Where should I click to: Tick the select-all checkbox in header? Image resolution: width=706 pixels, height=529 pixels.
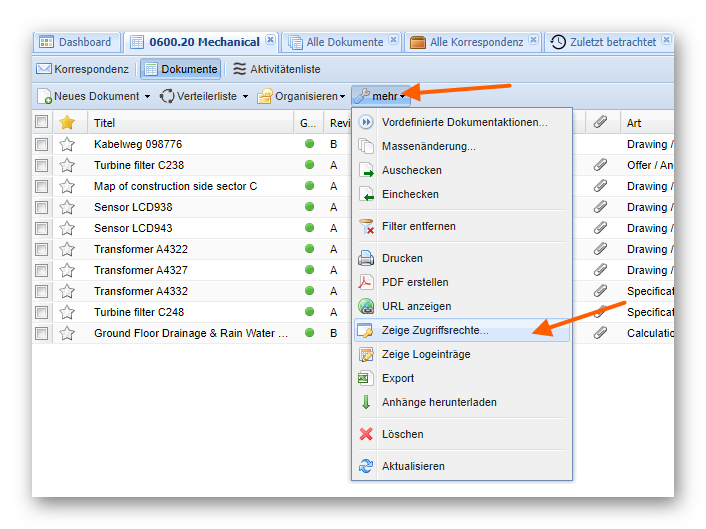[x=41, y=122]
